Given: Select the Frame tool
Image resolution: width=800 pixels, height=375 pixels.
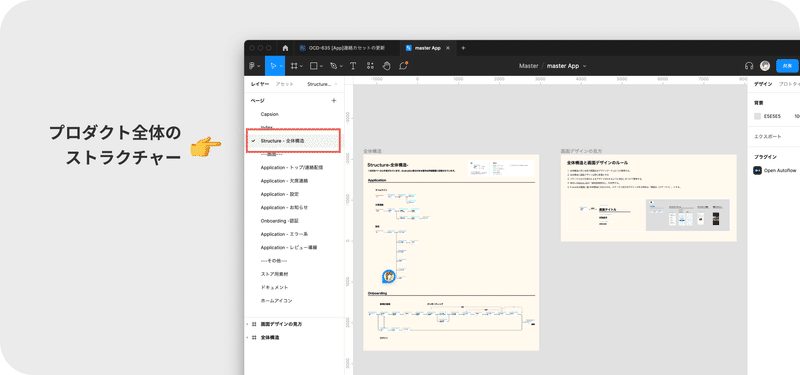Looking at the screenshot, I should 294,66.
